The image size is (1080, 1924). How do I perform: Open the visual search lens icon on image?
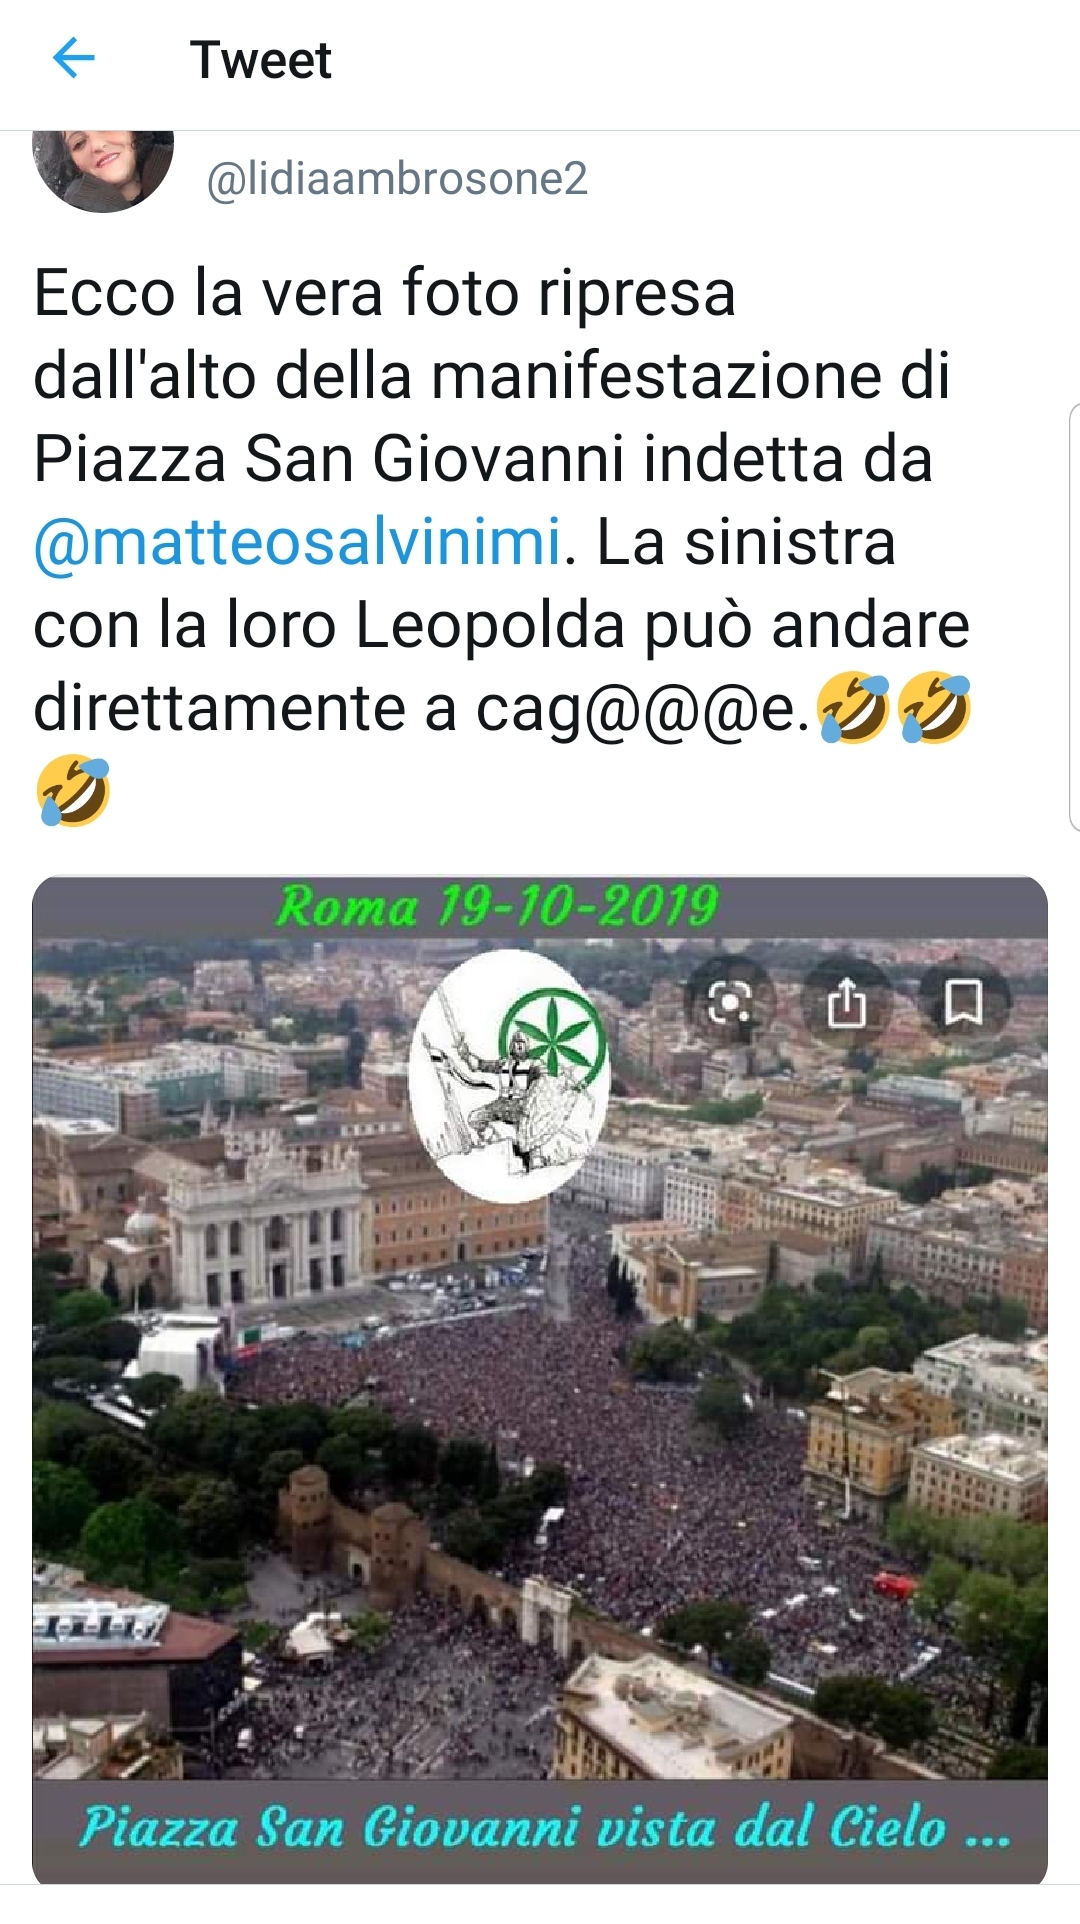tap(730, 1002)
